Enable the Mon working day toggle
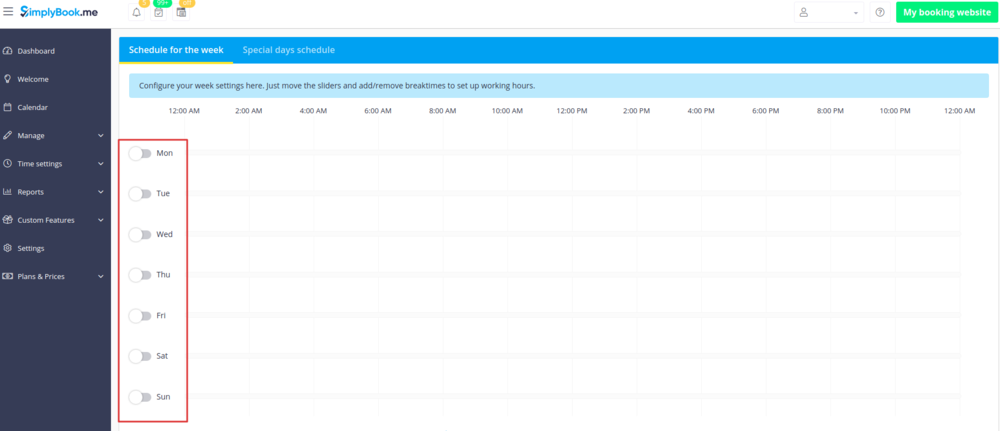The height and width of the screenshot is (431, 1000). point(140,153)
